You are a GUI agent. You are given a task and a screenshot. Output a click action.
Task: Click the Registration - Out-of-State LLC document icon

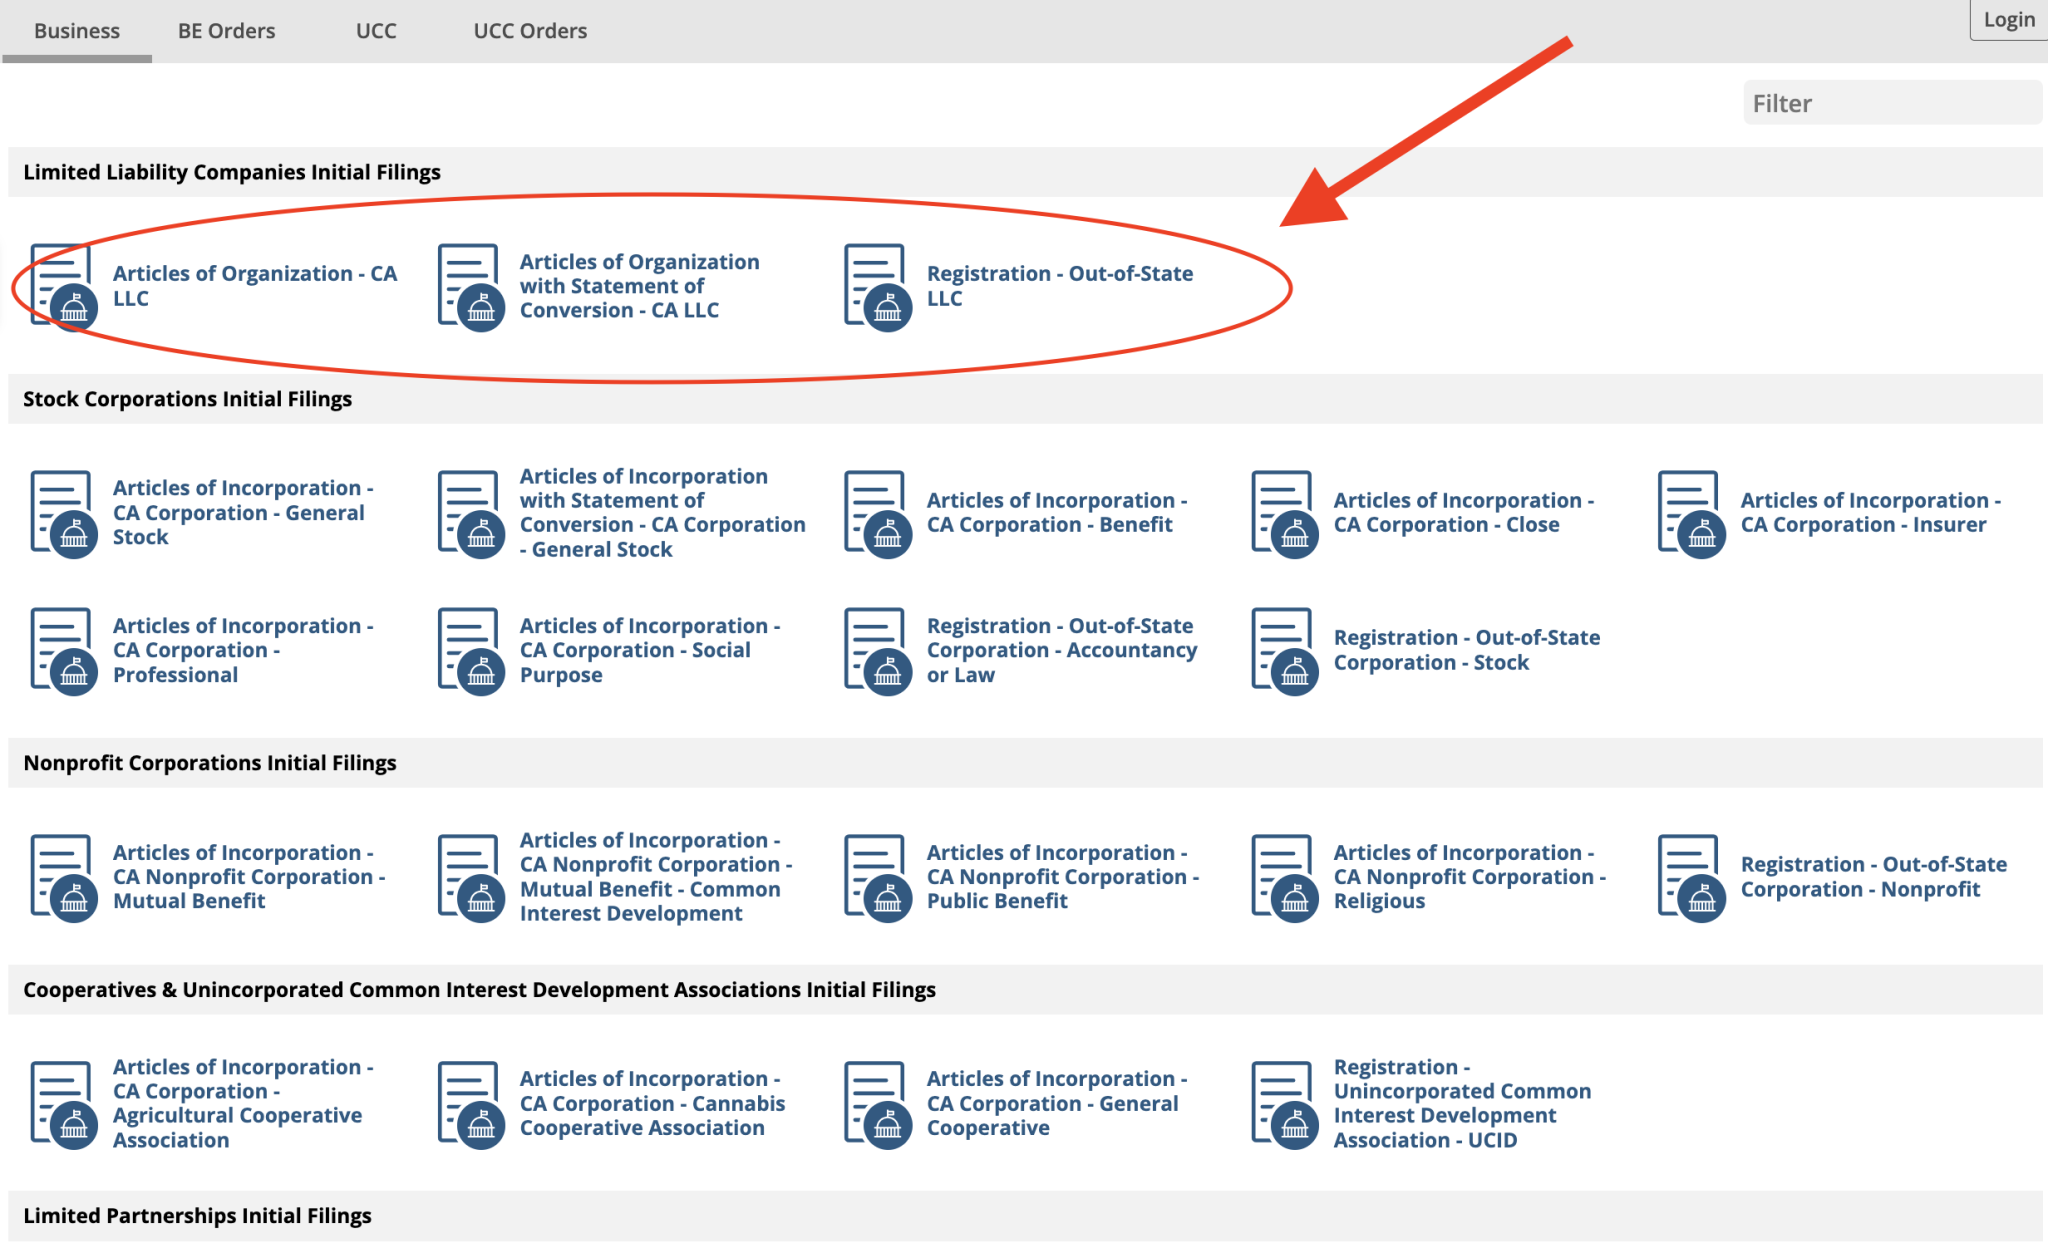point(878,287)
